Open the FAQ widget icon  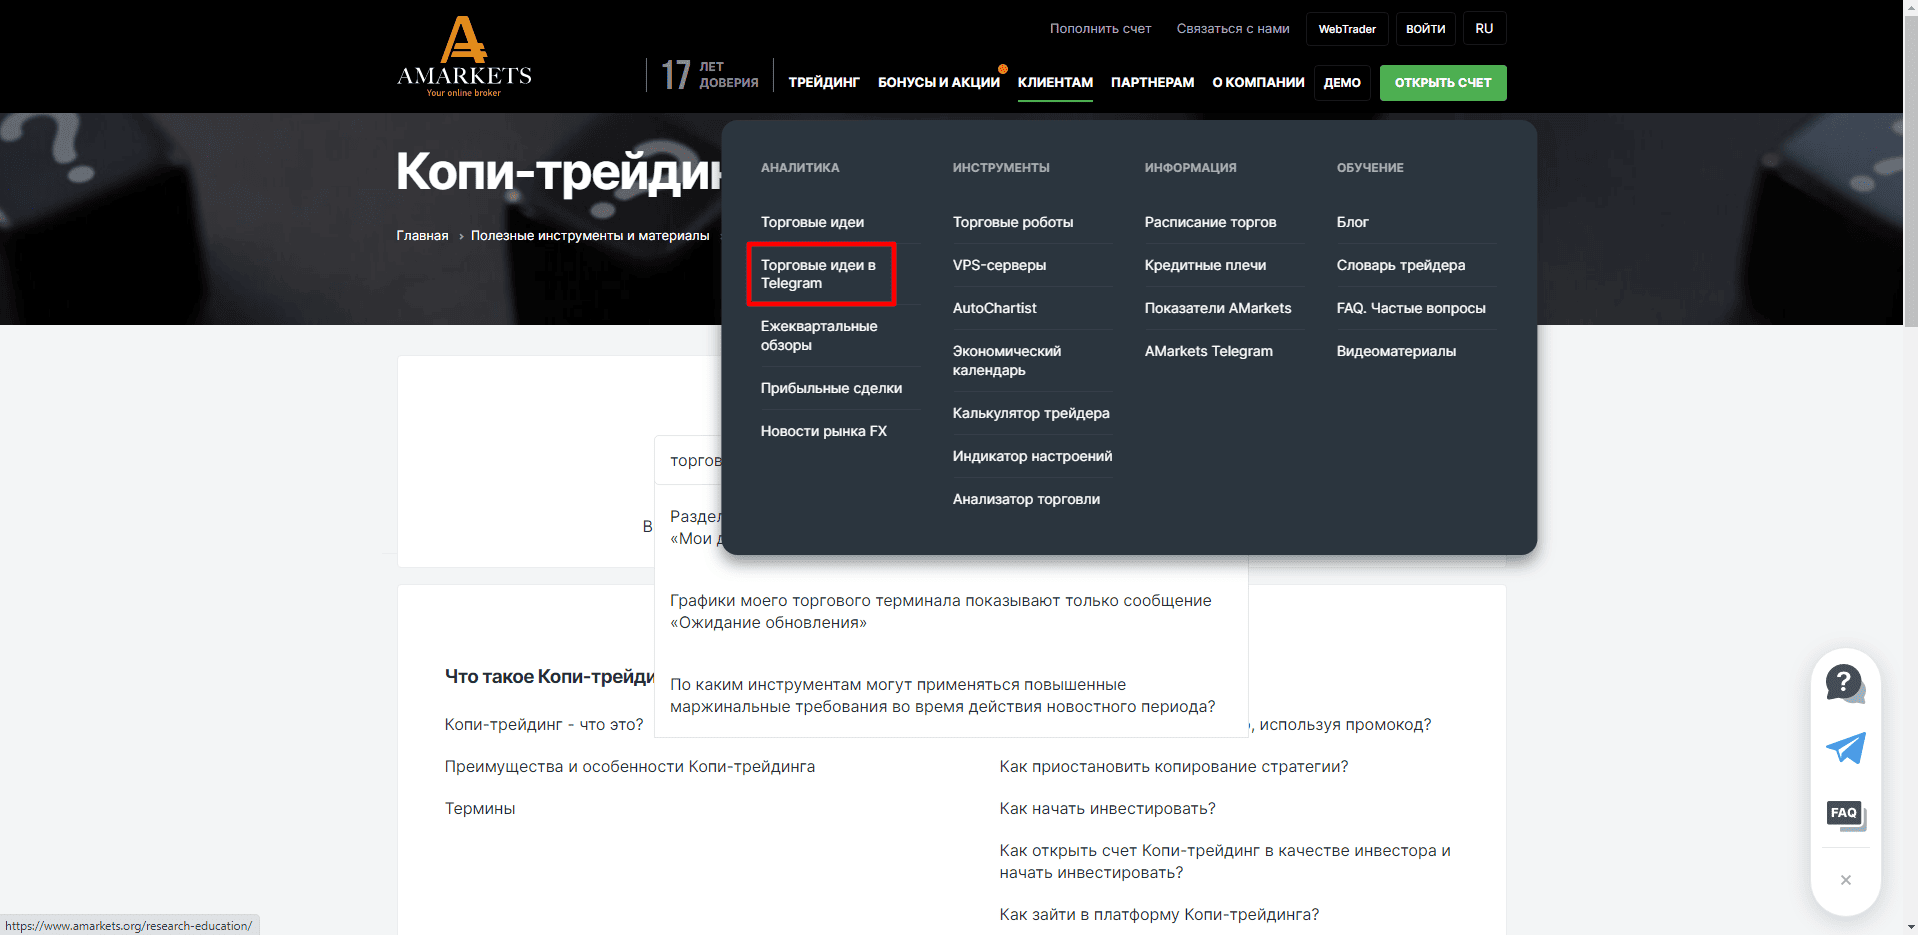pos(1845,814)
